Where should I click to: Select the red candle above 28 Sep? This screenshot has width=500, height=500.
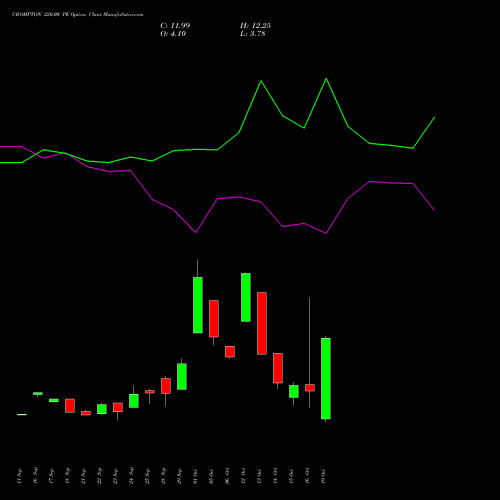pos(166,386)
